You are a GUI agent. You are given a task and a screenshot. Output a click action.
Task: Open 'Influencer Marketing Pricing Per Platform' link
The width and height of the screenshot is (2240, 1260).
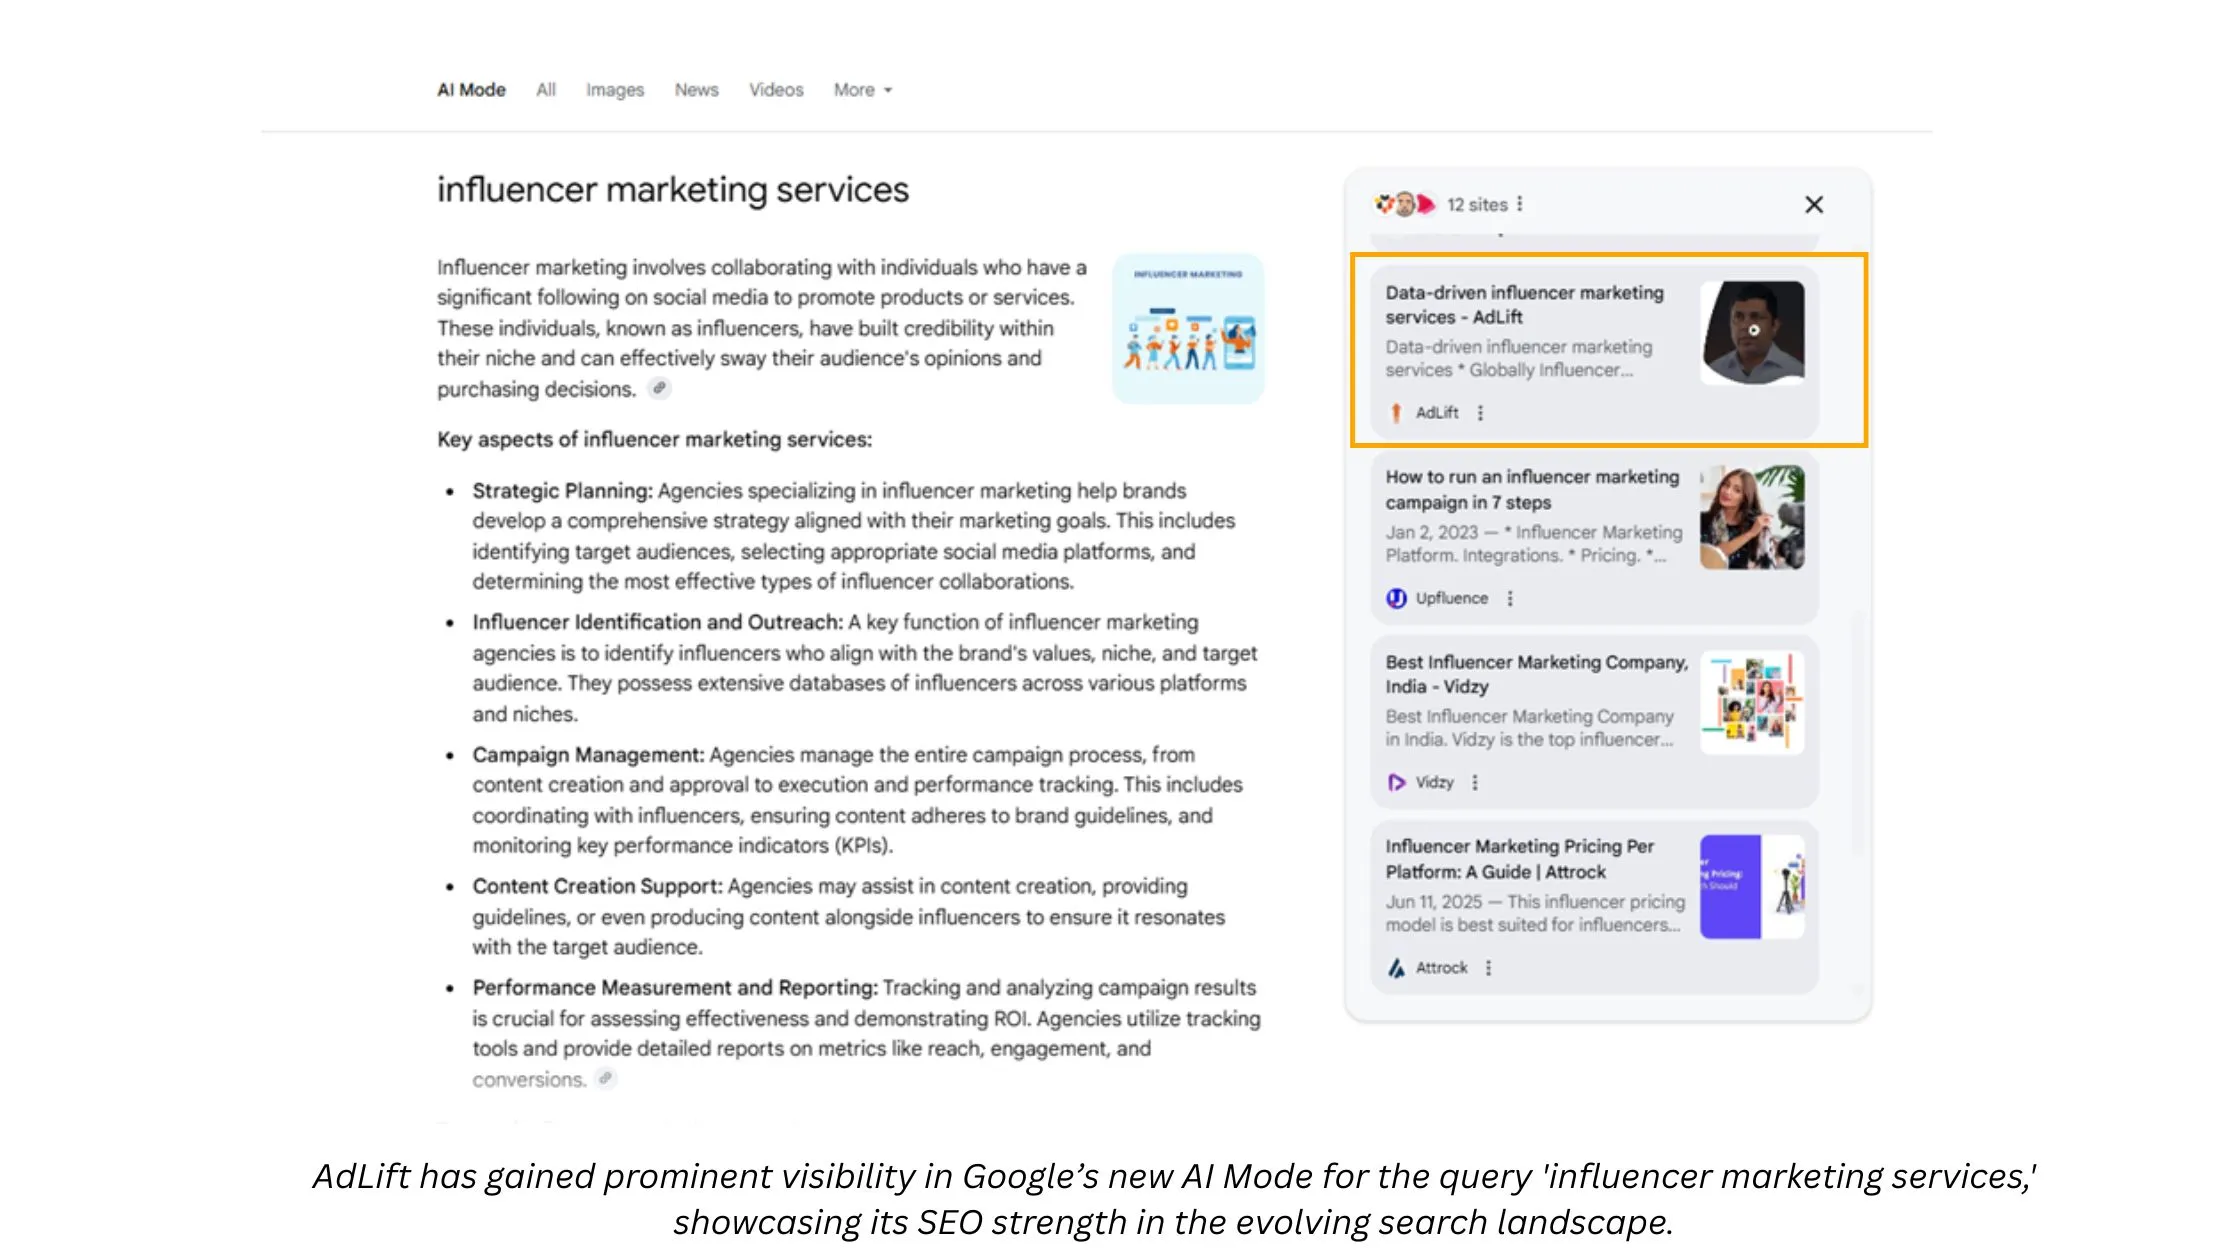click(1520, 859)
